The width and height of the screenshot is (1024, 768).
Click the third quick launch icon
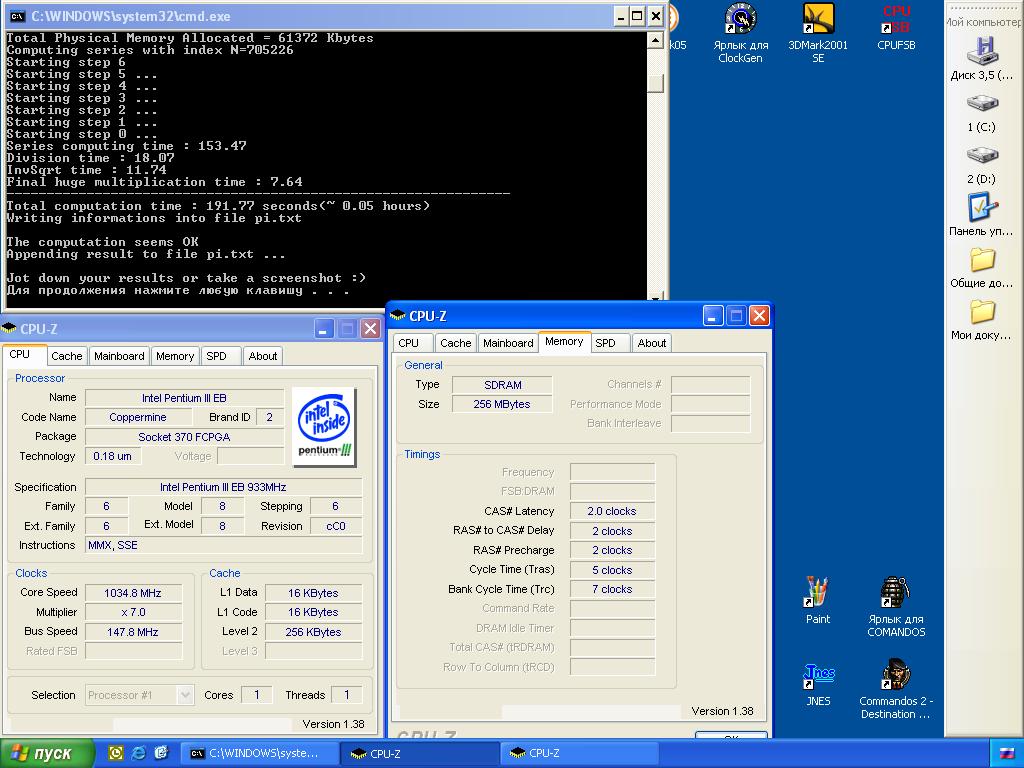click(x=161, y=753)
